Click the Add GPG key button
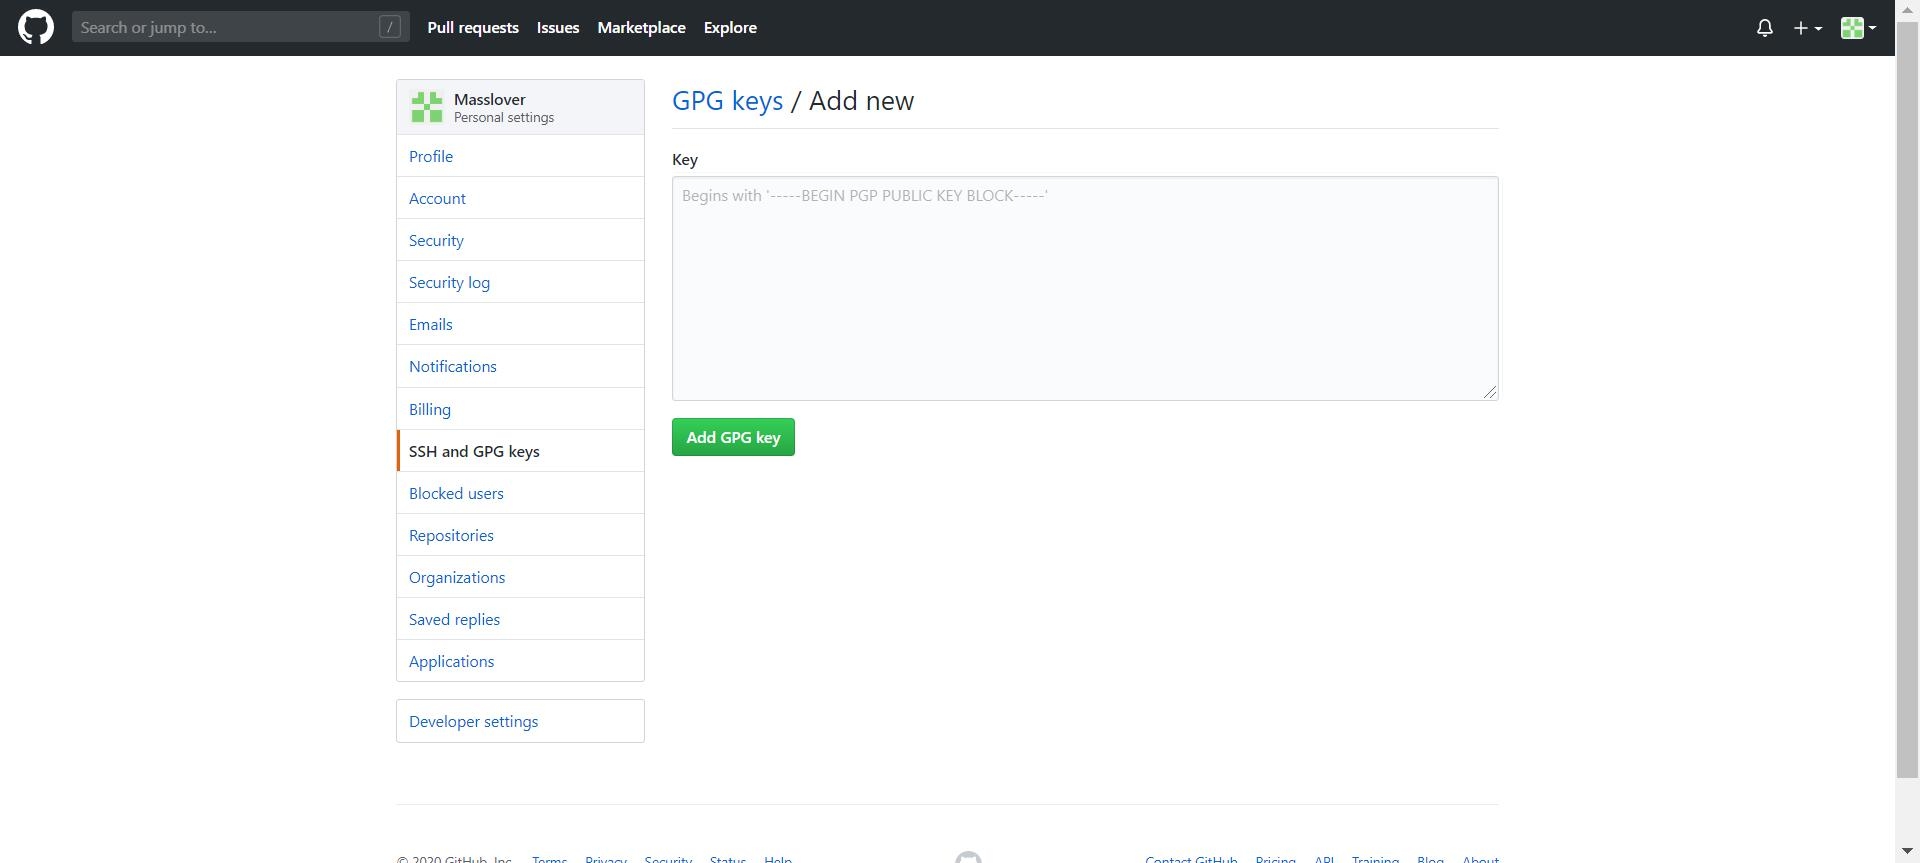Viewport: 1920px width, 863px height. coord(733,437)
